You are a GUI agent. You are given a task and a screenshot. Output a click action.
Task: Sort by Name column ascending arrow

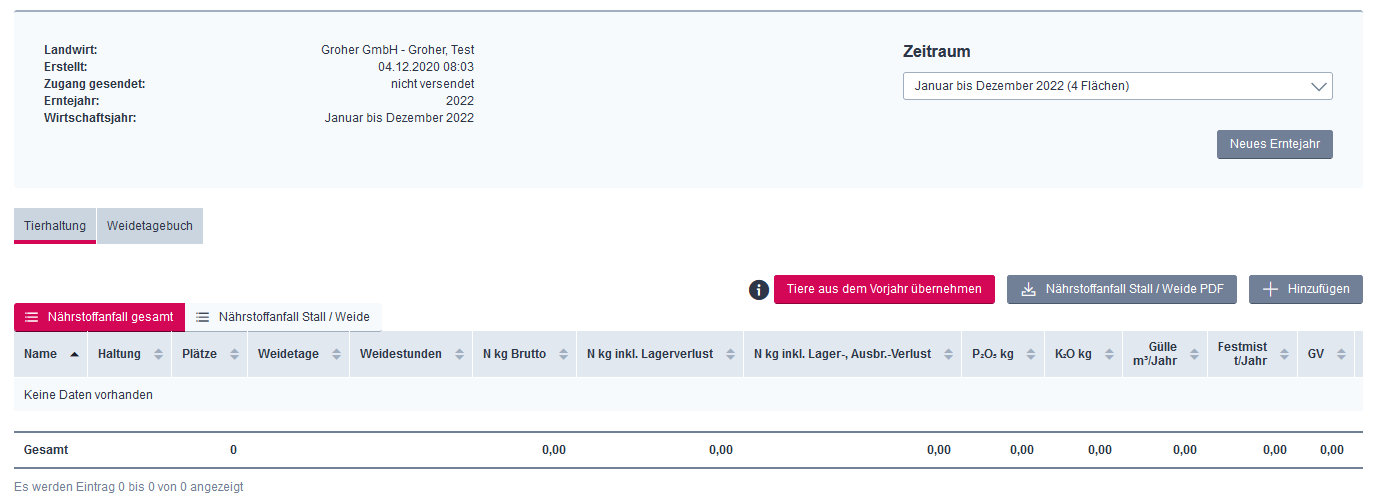74,354
